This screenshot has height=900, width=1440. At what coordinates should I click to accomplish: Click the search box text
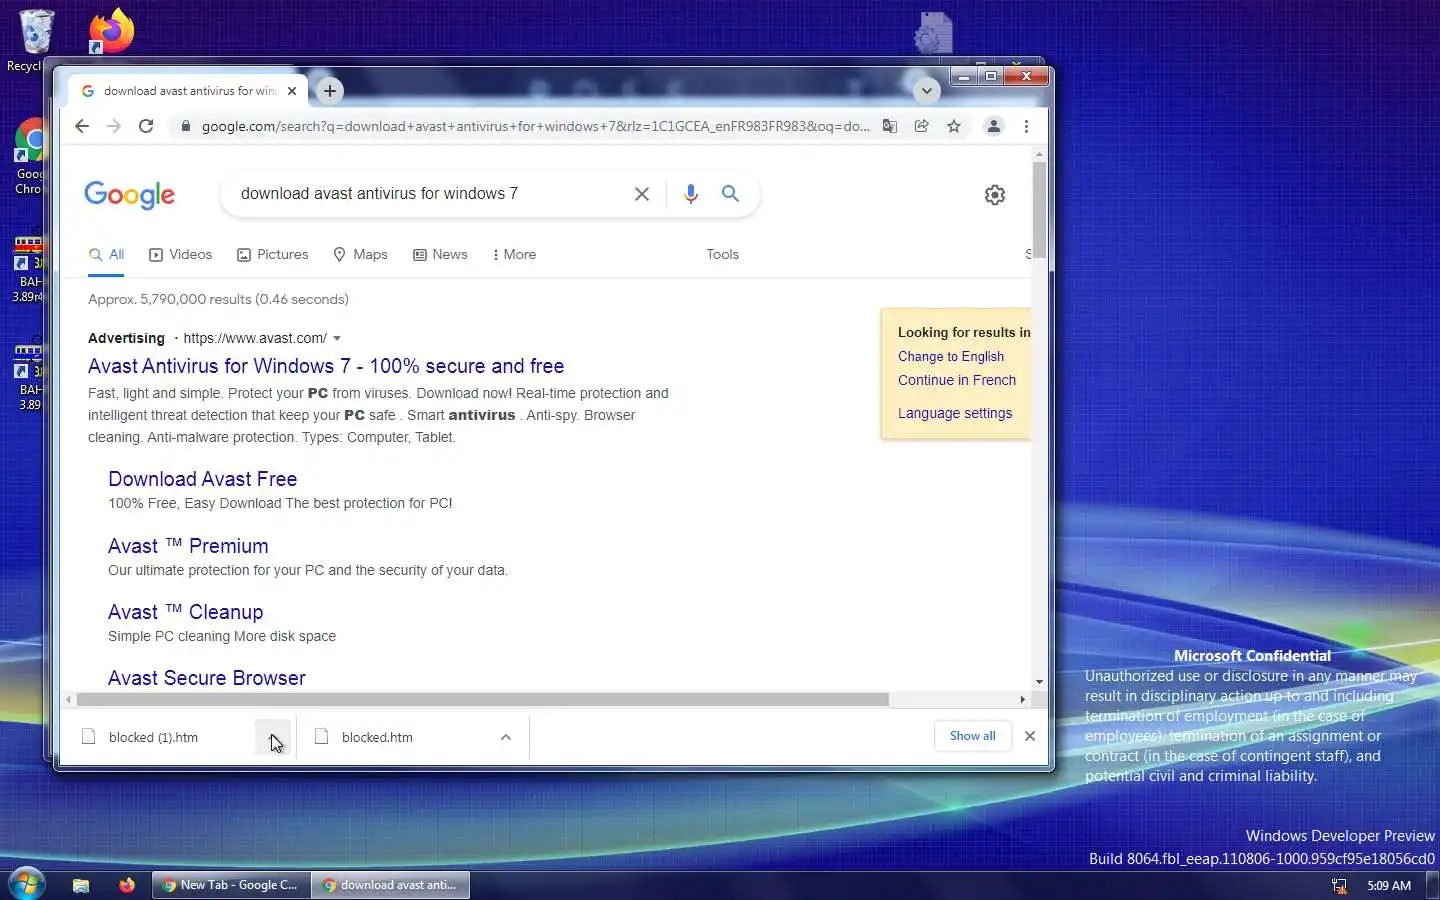click(379, 194)
